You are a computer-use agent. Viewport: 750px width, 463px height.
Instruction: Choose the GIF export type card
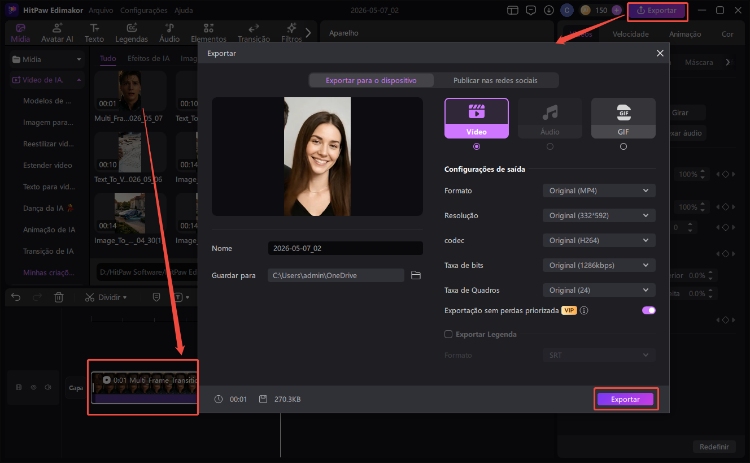coord(623,118)
